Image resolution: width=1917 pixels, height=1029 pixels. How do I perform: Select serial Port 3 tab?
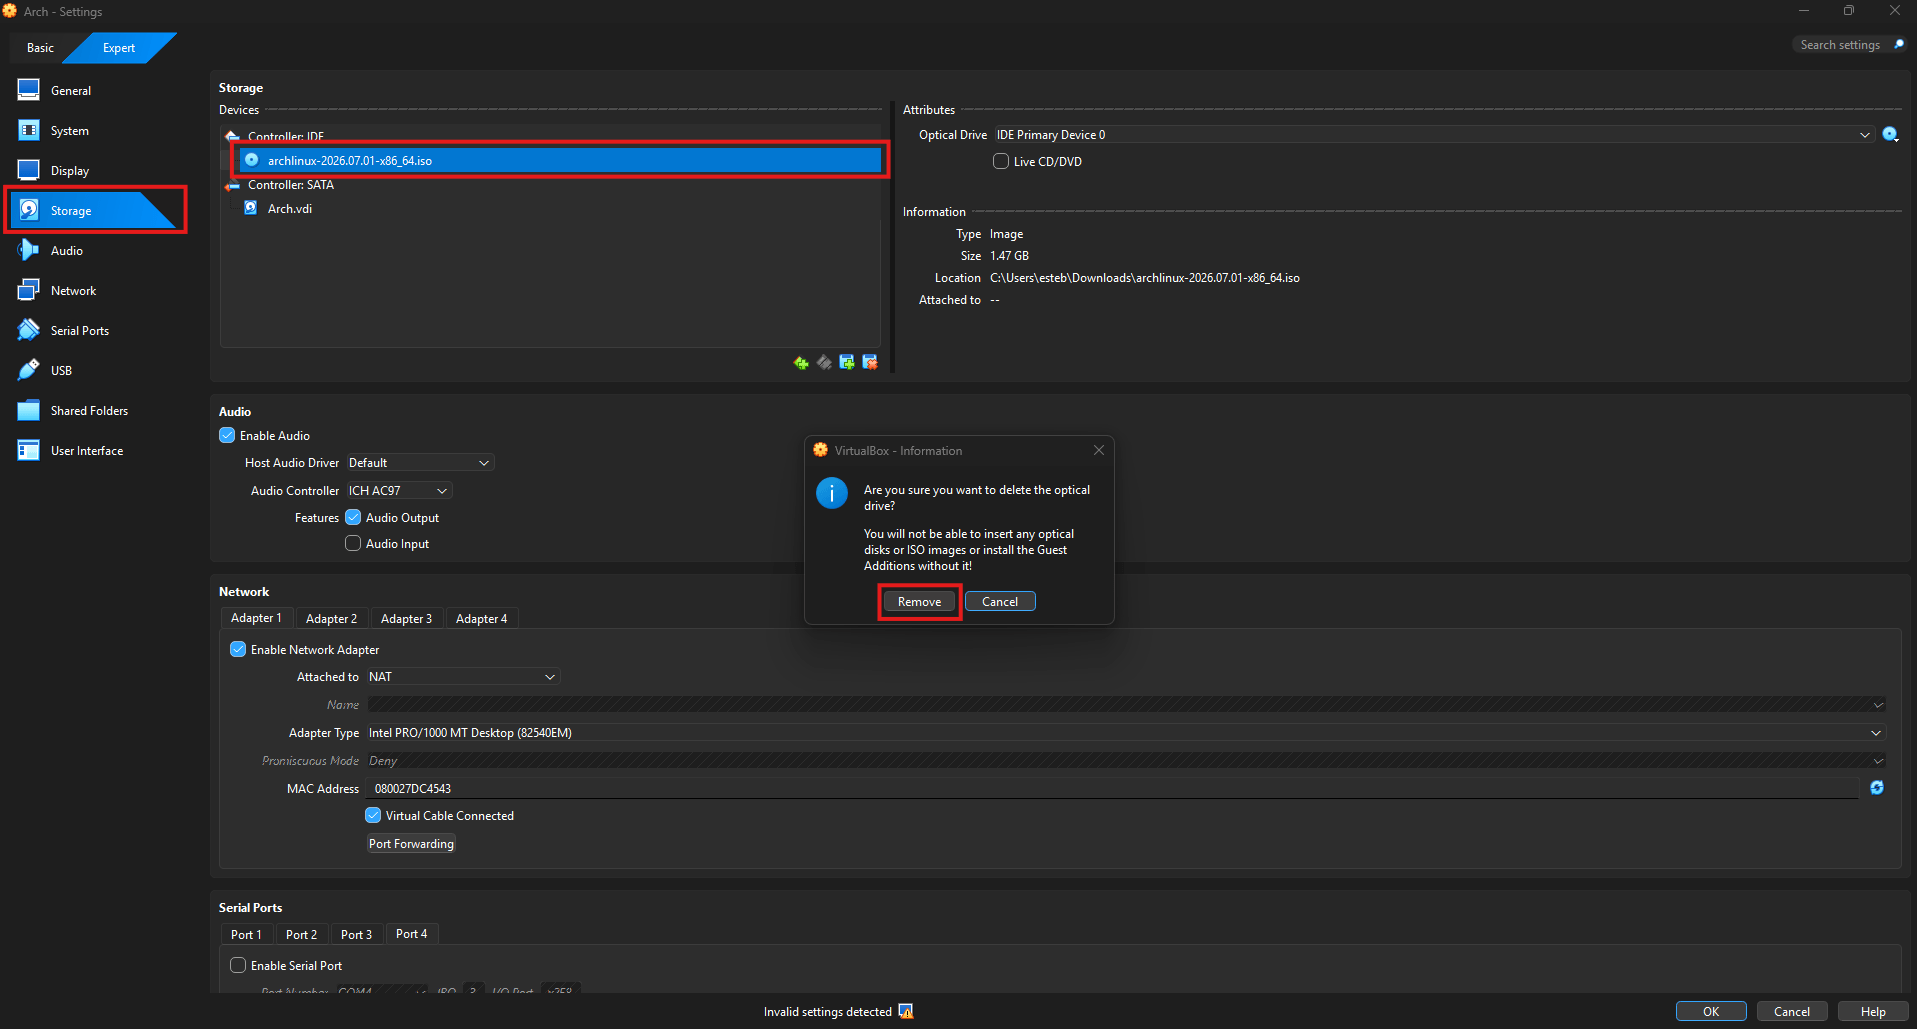(x=356, y=935)
